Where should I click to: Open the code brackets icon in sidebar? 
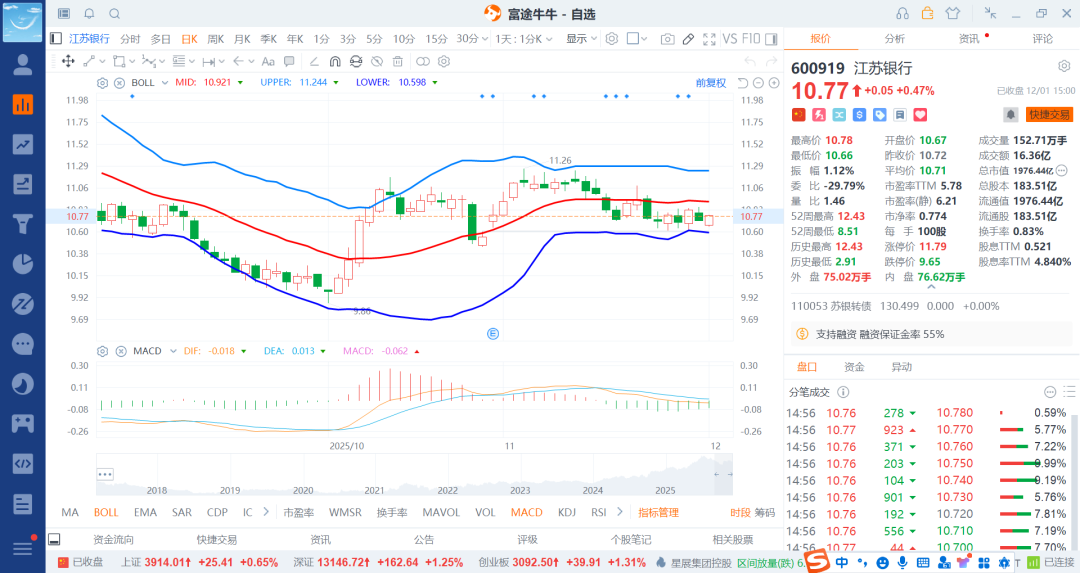coord(23,463)
